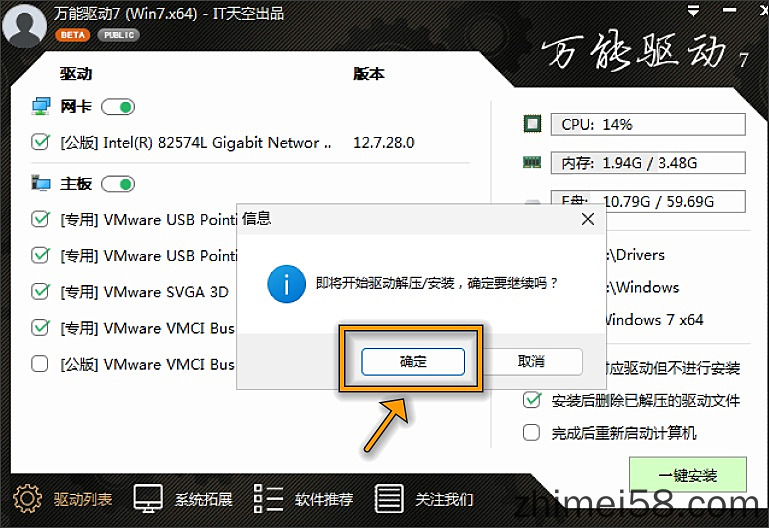Click the list icon for 软件推荐

pos(268,499)
